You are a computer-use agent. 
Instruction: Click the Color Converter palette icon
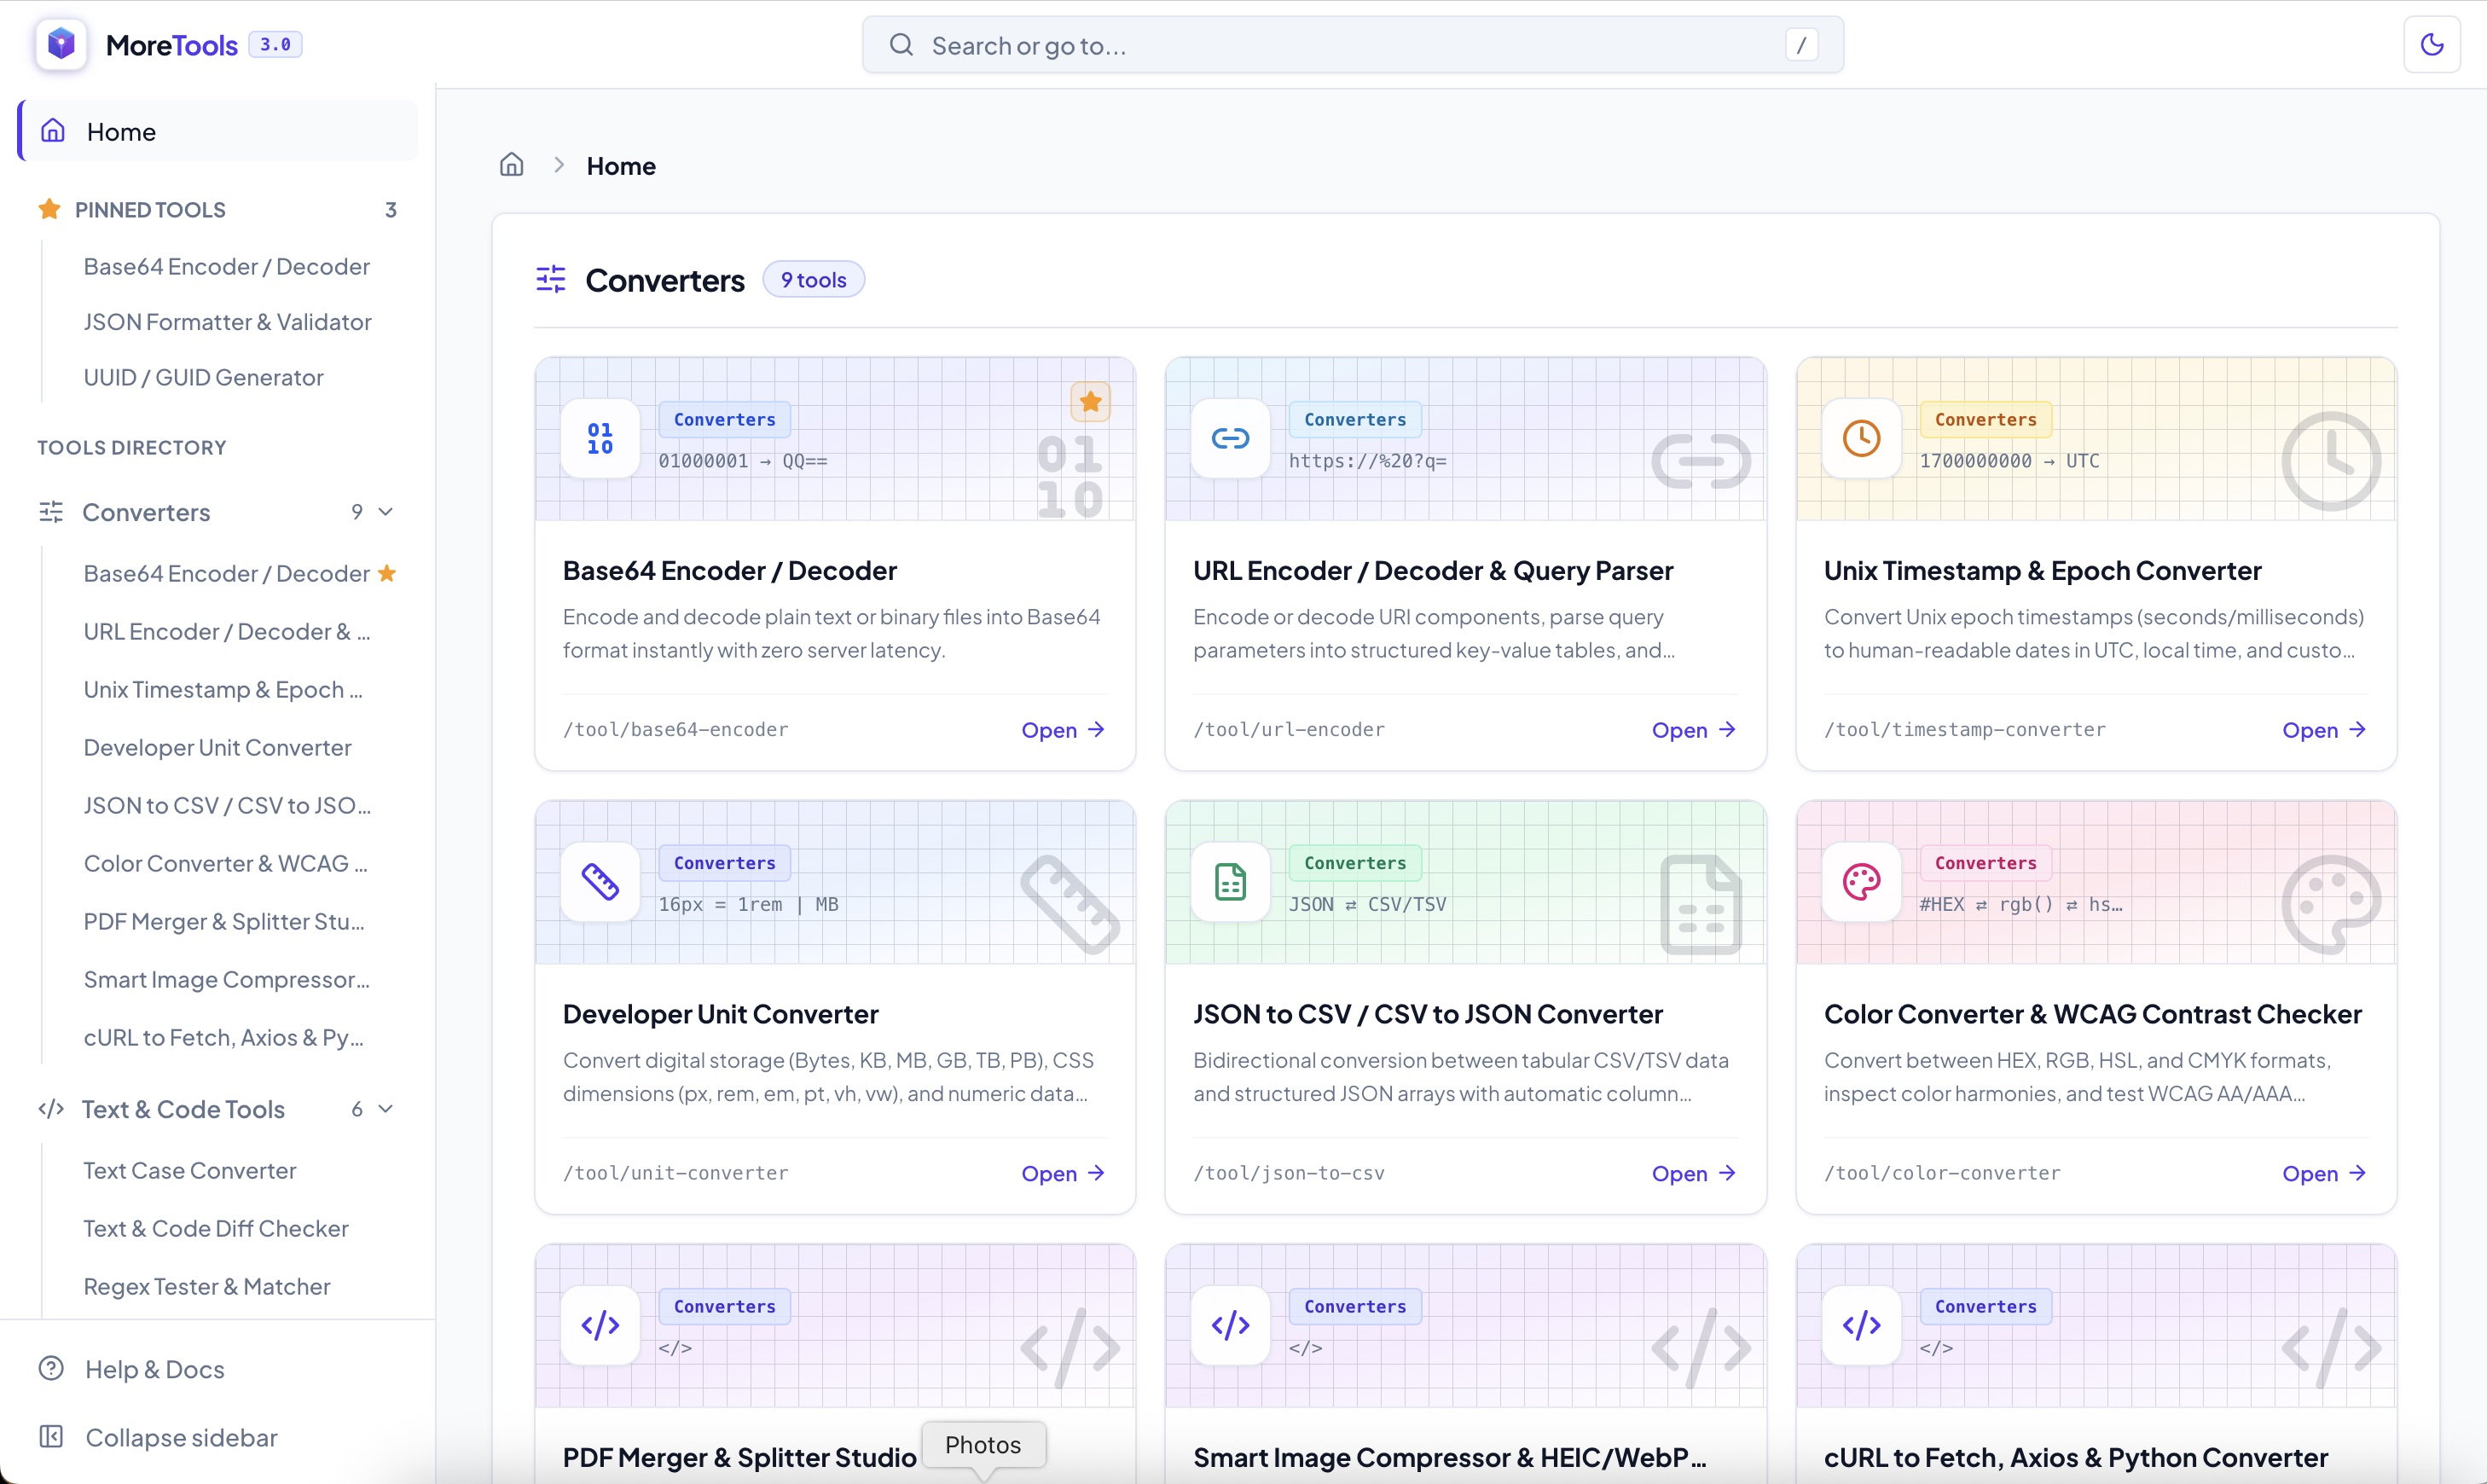point(1861,881)
